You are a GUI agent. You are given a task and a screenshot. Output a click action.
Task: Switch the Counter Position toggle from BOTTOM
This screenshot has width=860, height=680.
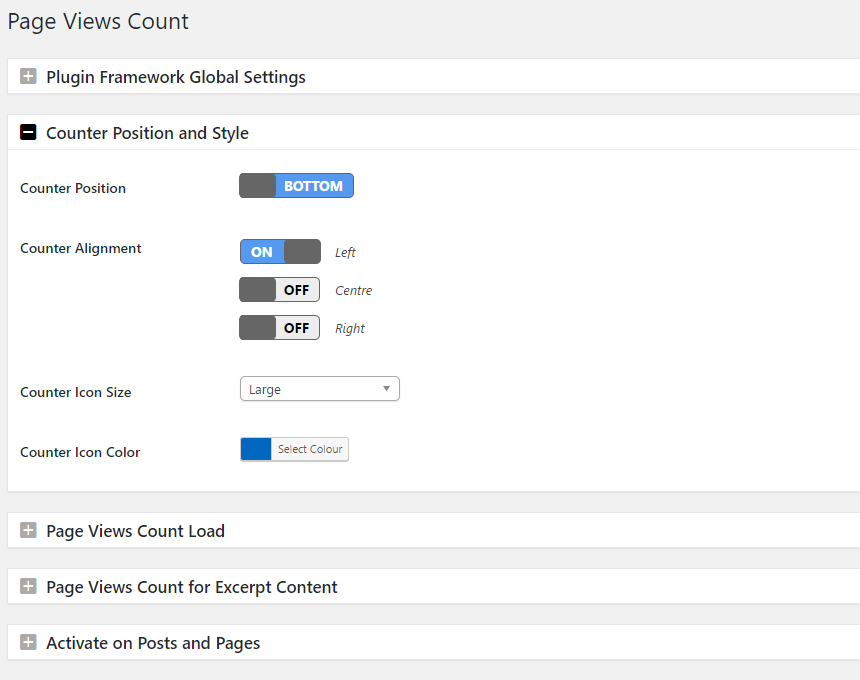pos(296,186)
